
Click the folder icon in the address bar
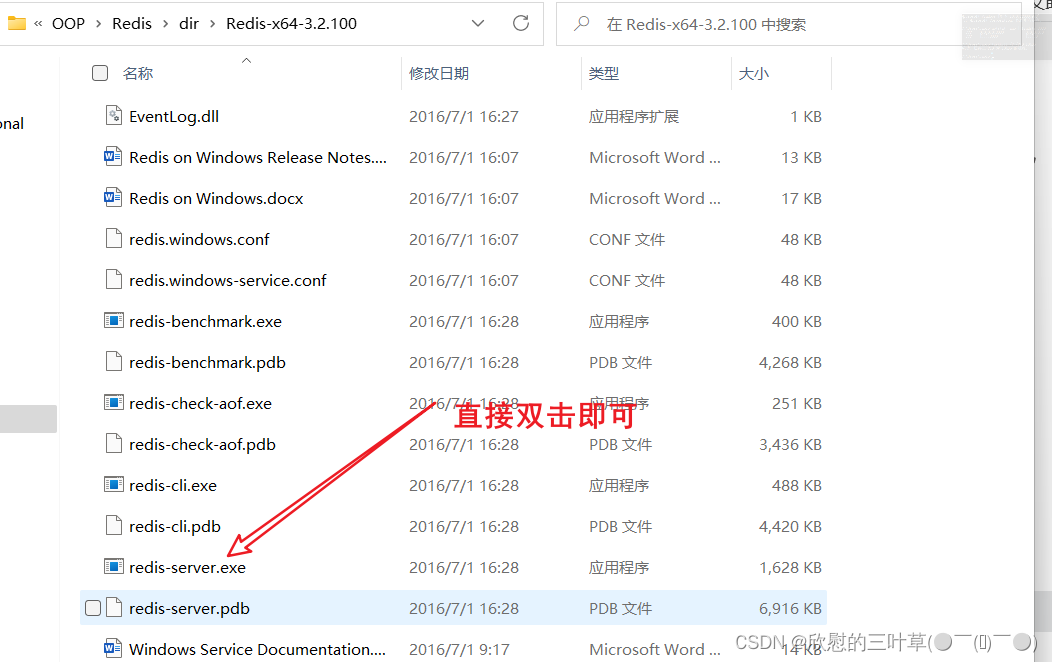(x=16, y=23)
